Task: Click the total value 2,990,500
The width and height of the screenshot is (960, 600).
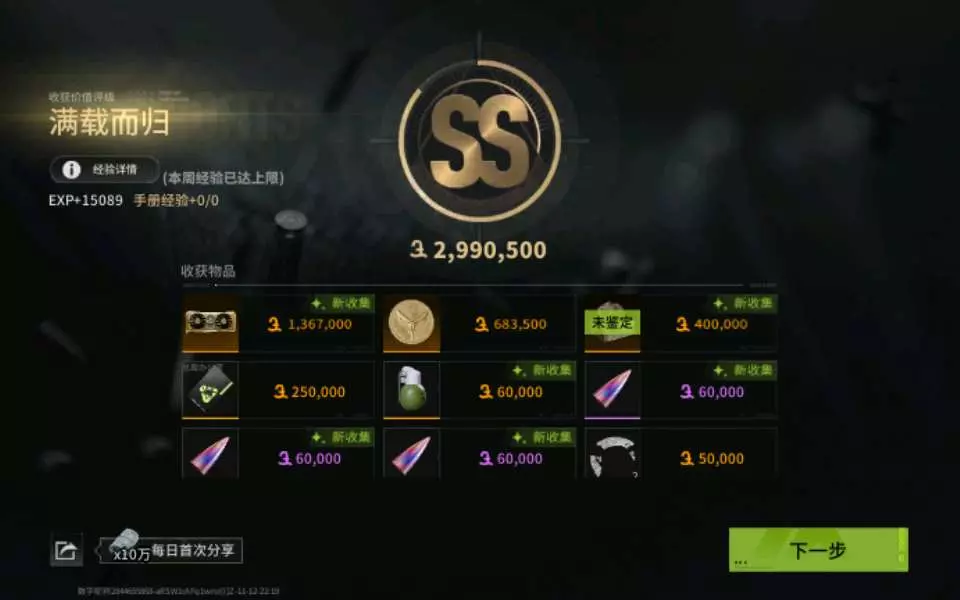Action: pos(478,250)
